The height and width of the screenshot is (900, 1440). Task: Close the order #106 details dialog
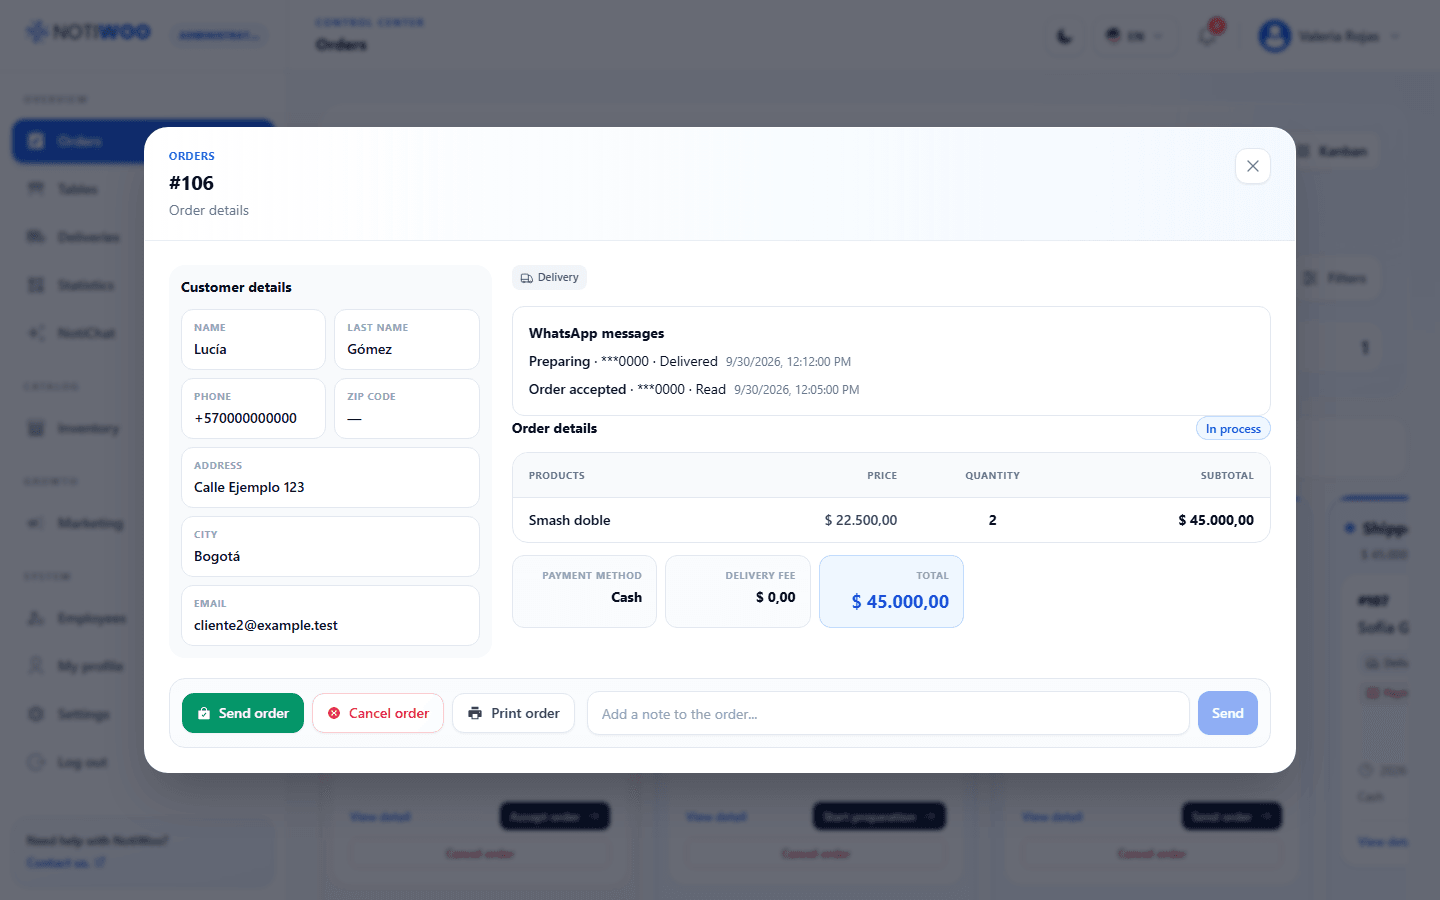[x=1253, y=166]
